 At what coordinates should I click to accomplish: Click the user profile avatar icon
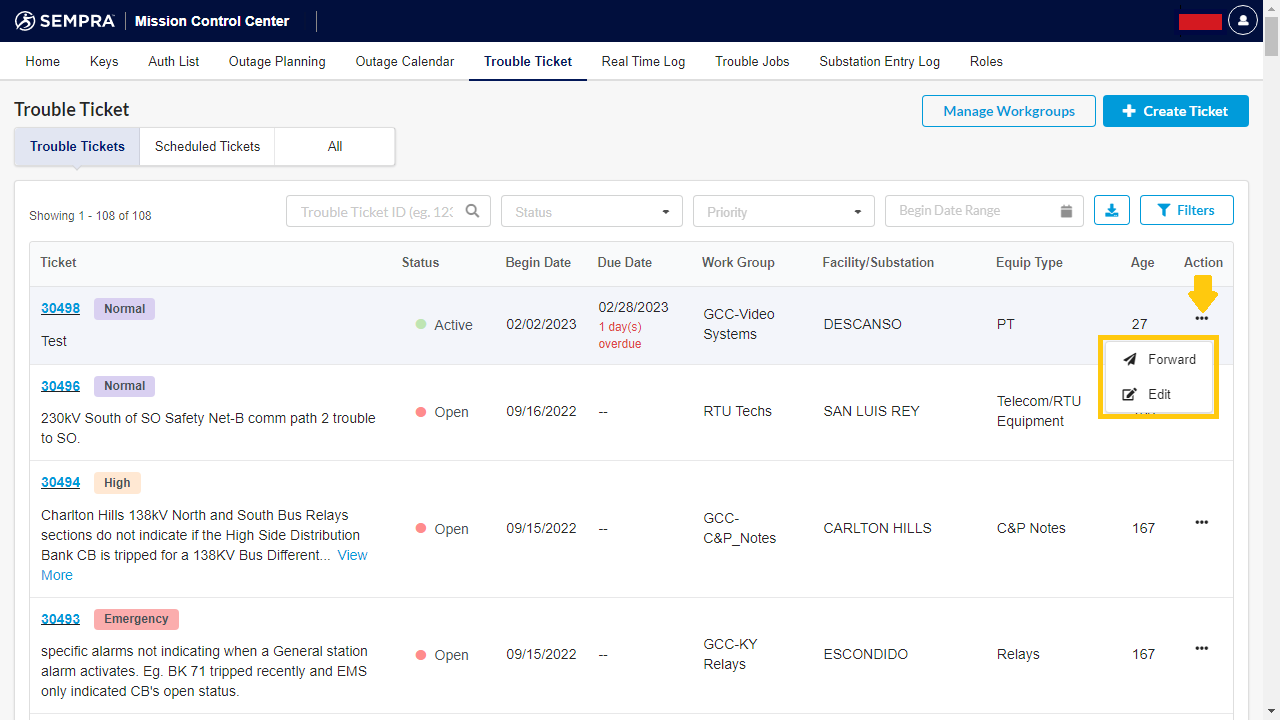[1242, 21]
